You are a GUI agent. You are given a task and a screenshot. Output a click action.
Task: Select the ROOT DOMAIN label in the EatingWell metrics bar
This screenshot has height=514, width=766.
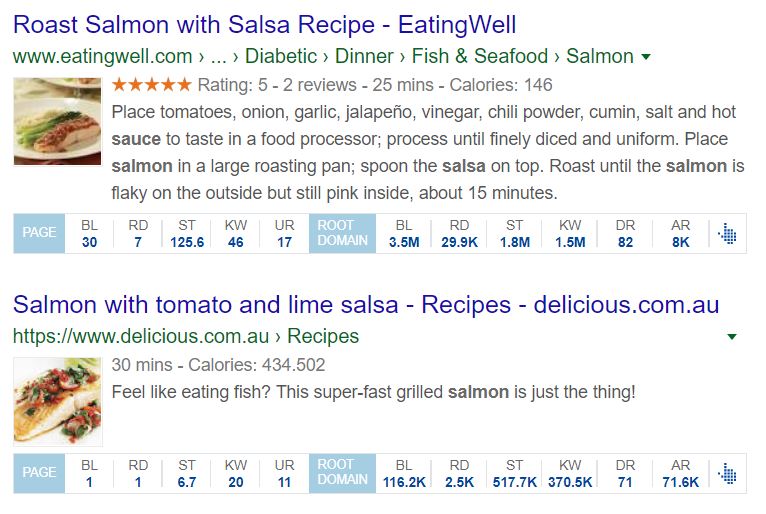click(342, 233)
